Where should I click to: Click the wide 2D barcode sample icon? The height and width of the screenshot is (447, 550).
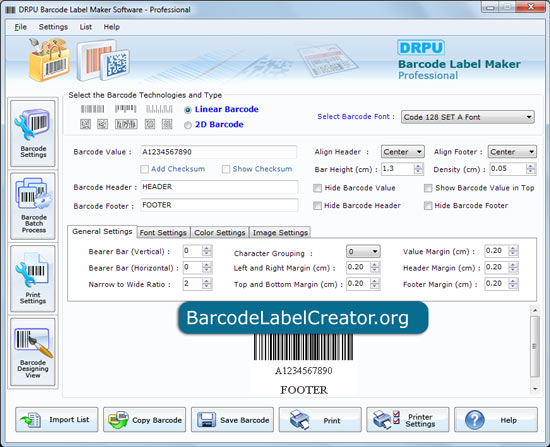[126, 124]
